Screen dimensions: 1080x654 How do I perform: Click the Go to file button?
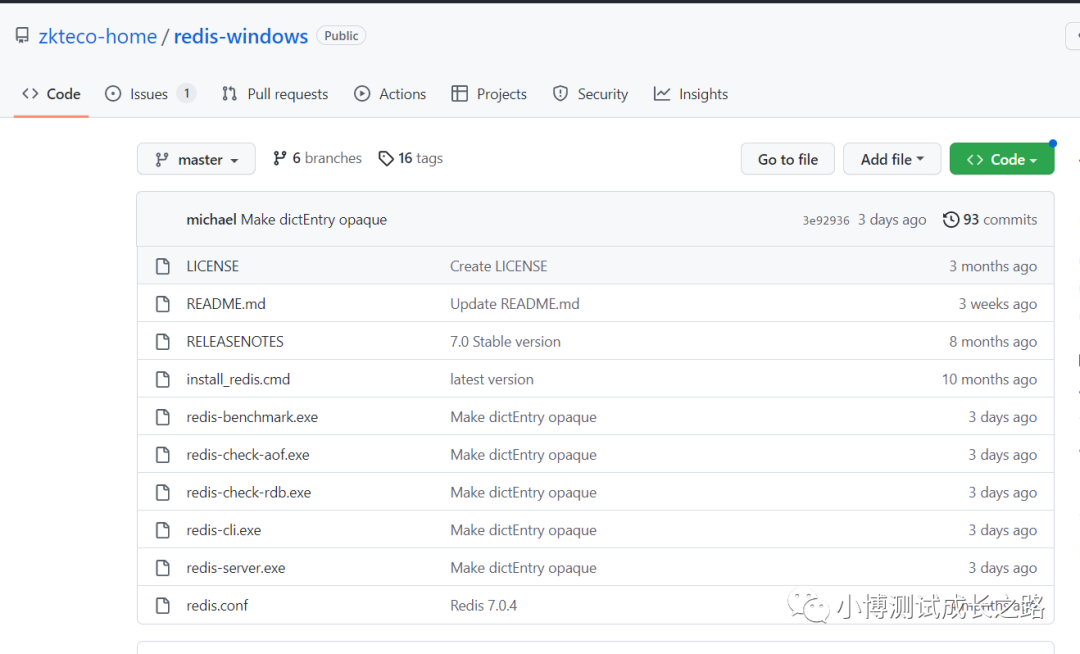tap(788, 159)
